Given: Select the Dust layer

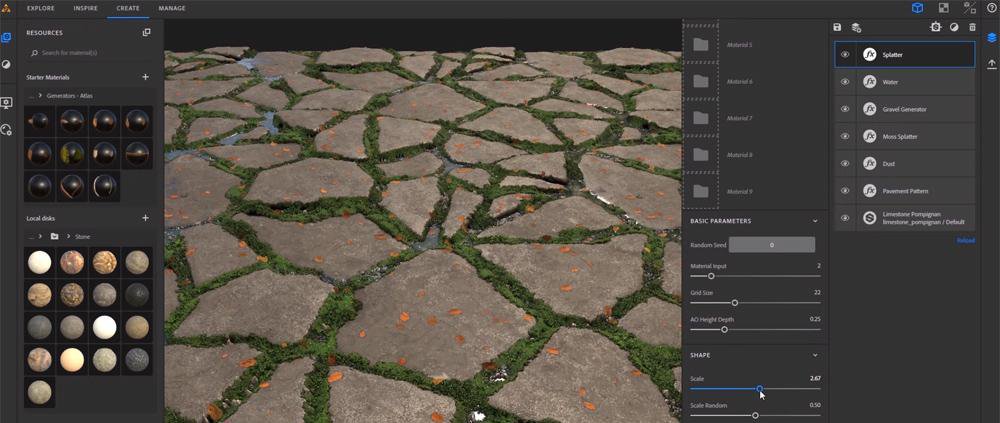Looking at the screenshot, I should tap(904, 163).
